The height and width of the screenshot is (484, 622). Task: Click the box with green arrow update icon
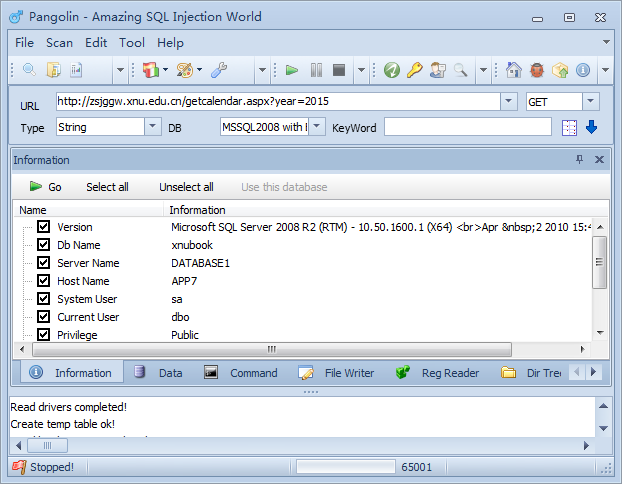tap(560, 71)
